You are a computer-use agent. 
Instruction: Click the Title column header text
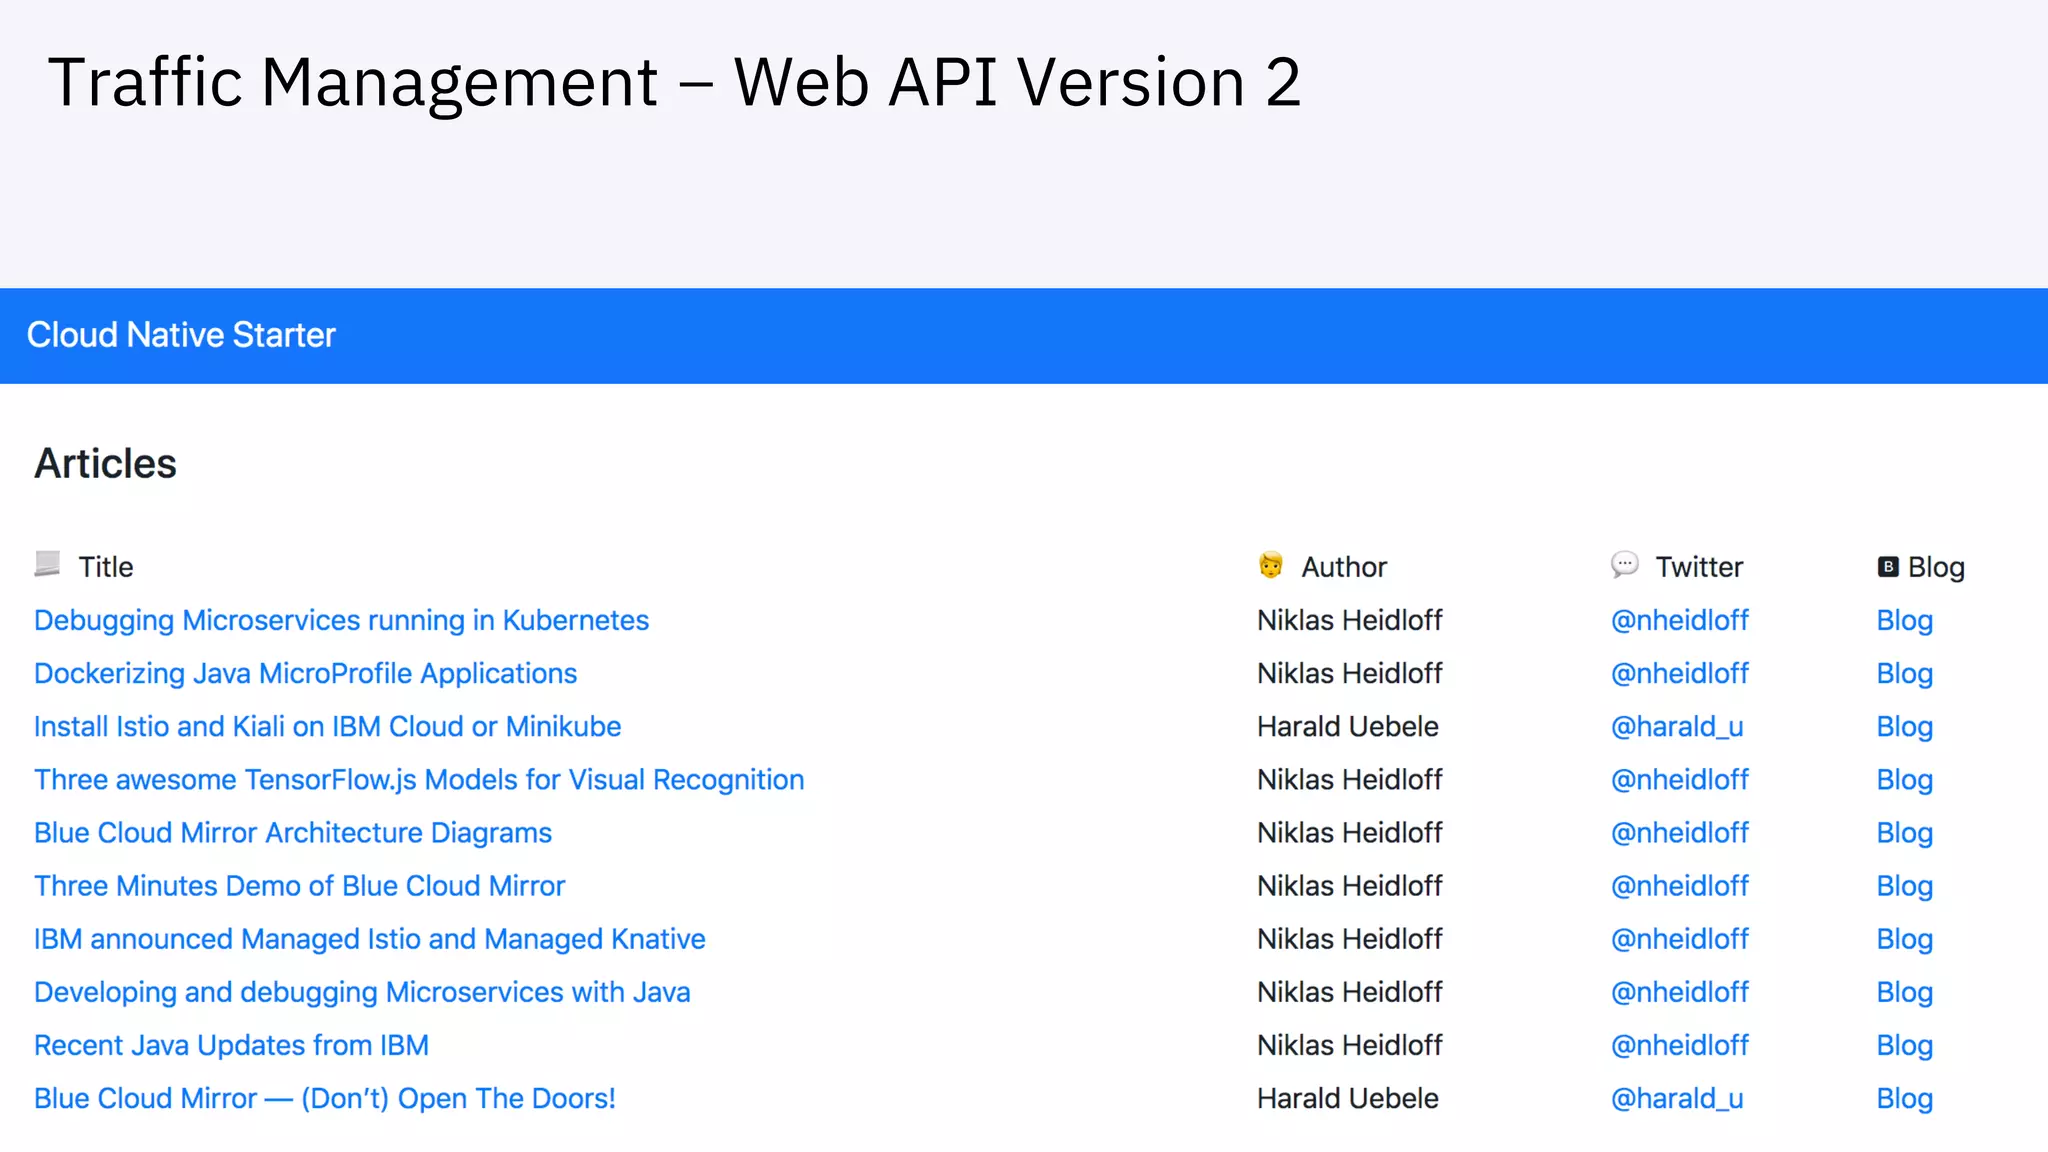point(106,567)
